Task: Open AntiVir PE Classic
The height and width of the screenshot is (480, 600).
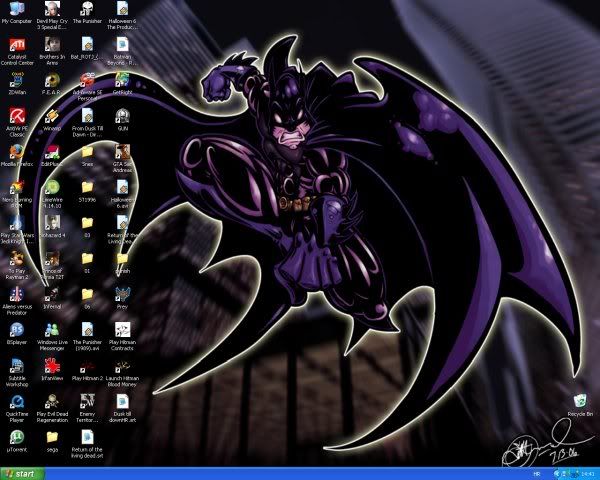Action: click(x=17, y=122)
